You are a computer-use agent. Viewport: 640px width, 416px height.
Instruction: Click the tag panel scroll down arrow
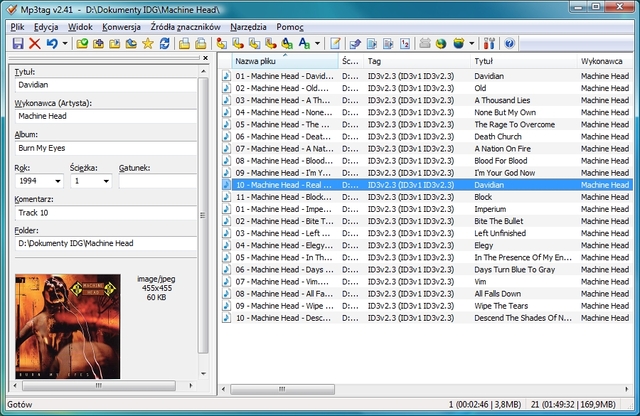pos(203,373)
